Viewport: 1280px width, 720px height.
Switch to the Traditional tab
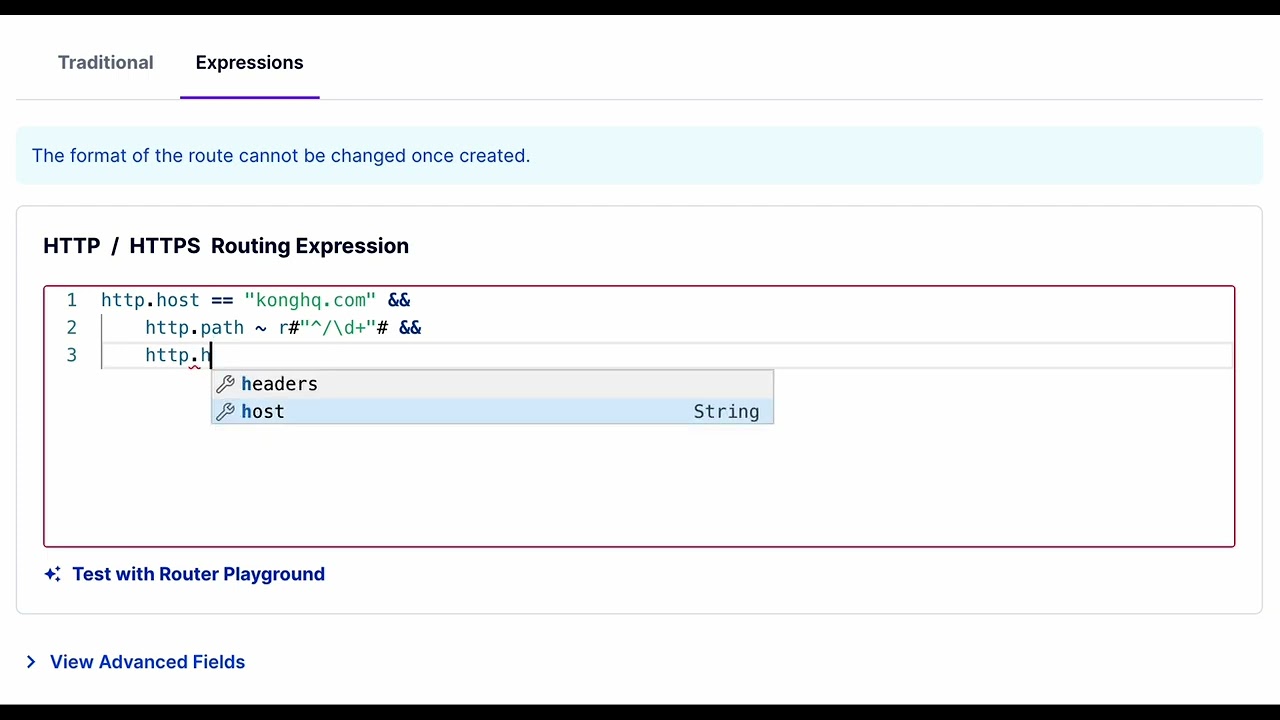point(106,62)
